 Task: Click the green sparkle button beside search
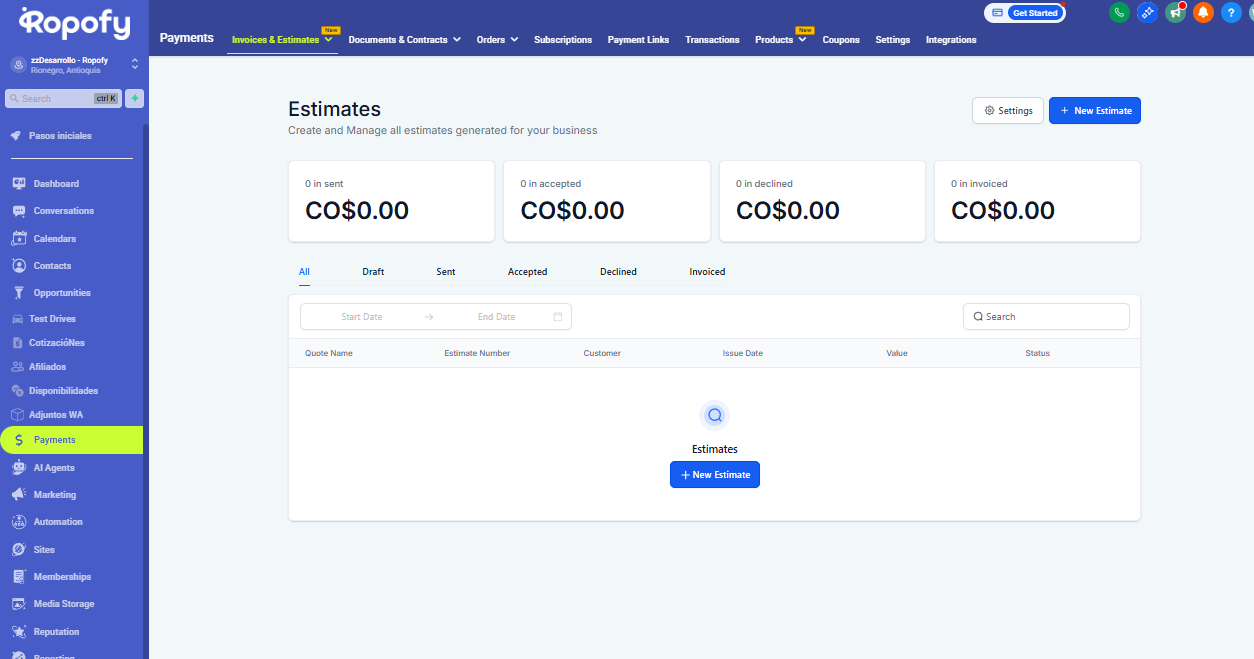[x=134, y=98]
